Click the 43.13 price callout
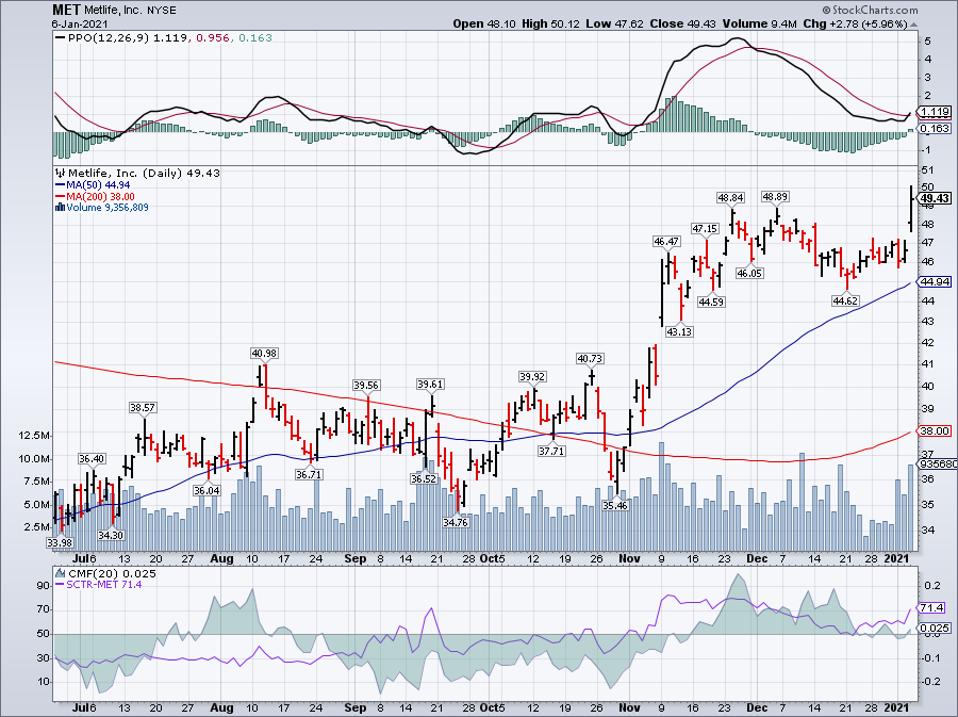 [679, 332]
